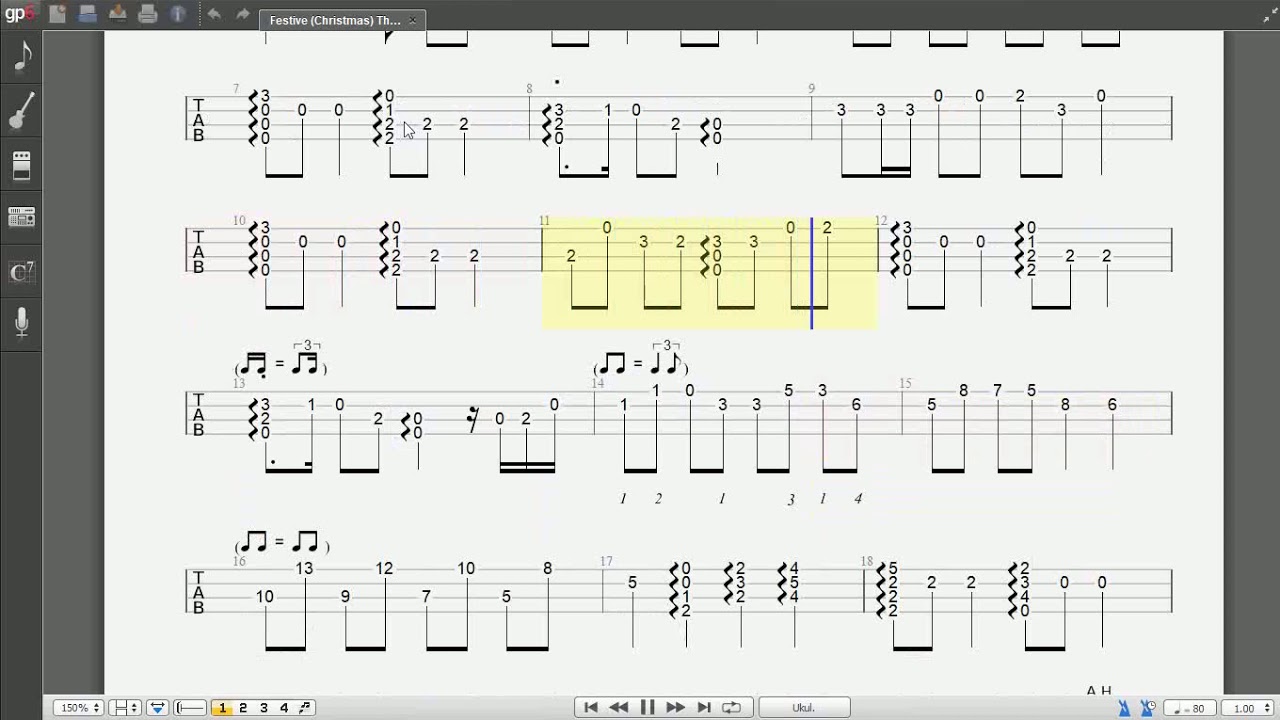Pause playback
The image size is (1280, 720).
point(647,708)
